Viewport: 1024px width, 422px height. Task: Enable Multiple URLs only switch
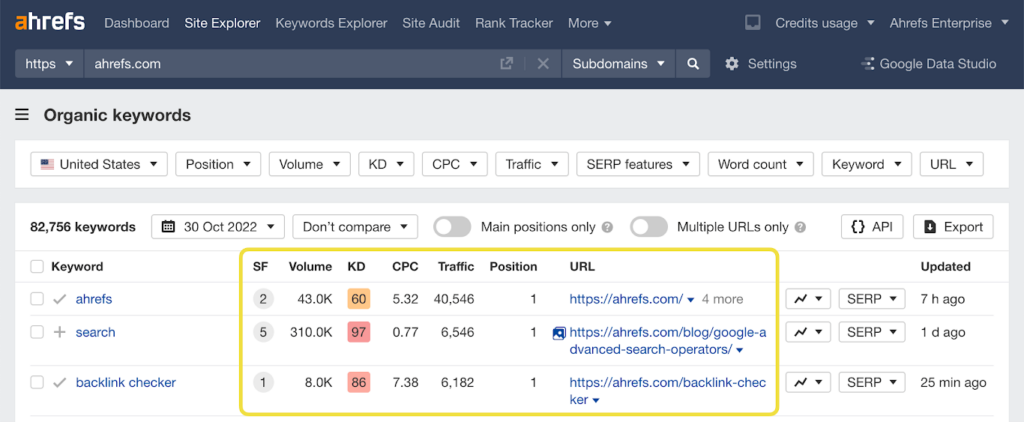tap(649, 227)
